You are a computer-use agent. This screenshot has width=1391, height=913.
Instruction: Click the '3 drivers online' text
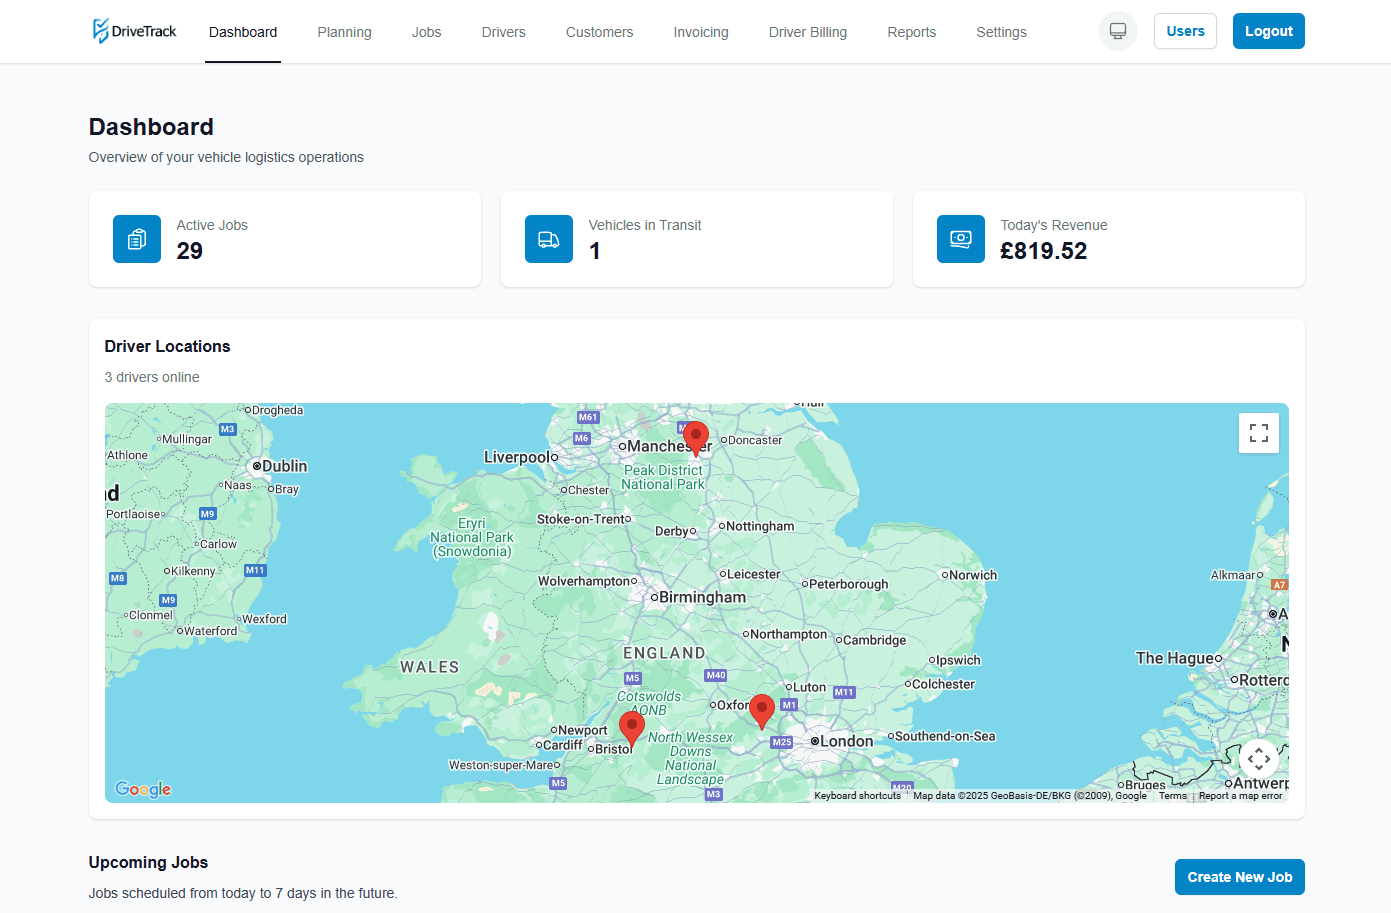click(152, 377)
